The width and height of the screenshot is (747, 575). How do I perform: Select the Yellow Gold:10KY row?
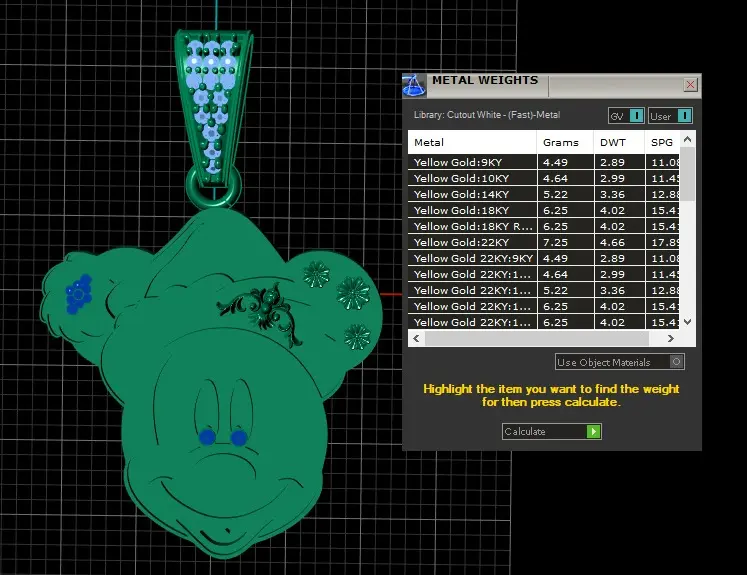[544, 178]
